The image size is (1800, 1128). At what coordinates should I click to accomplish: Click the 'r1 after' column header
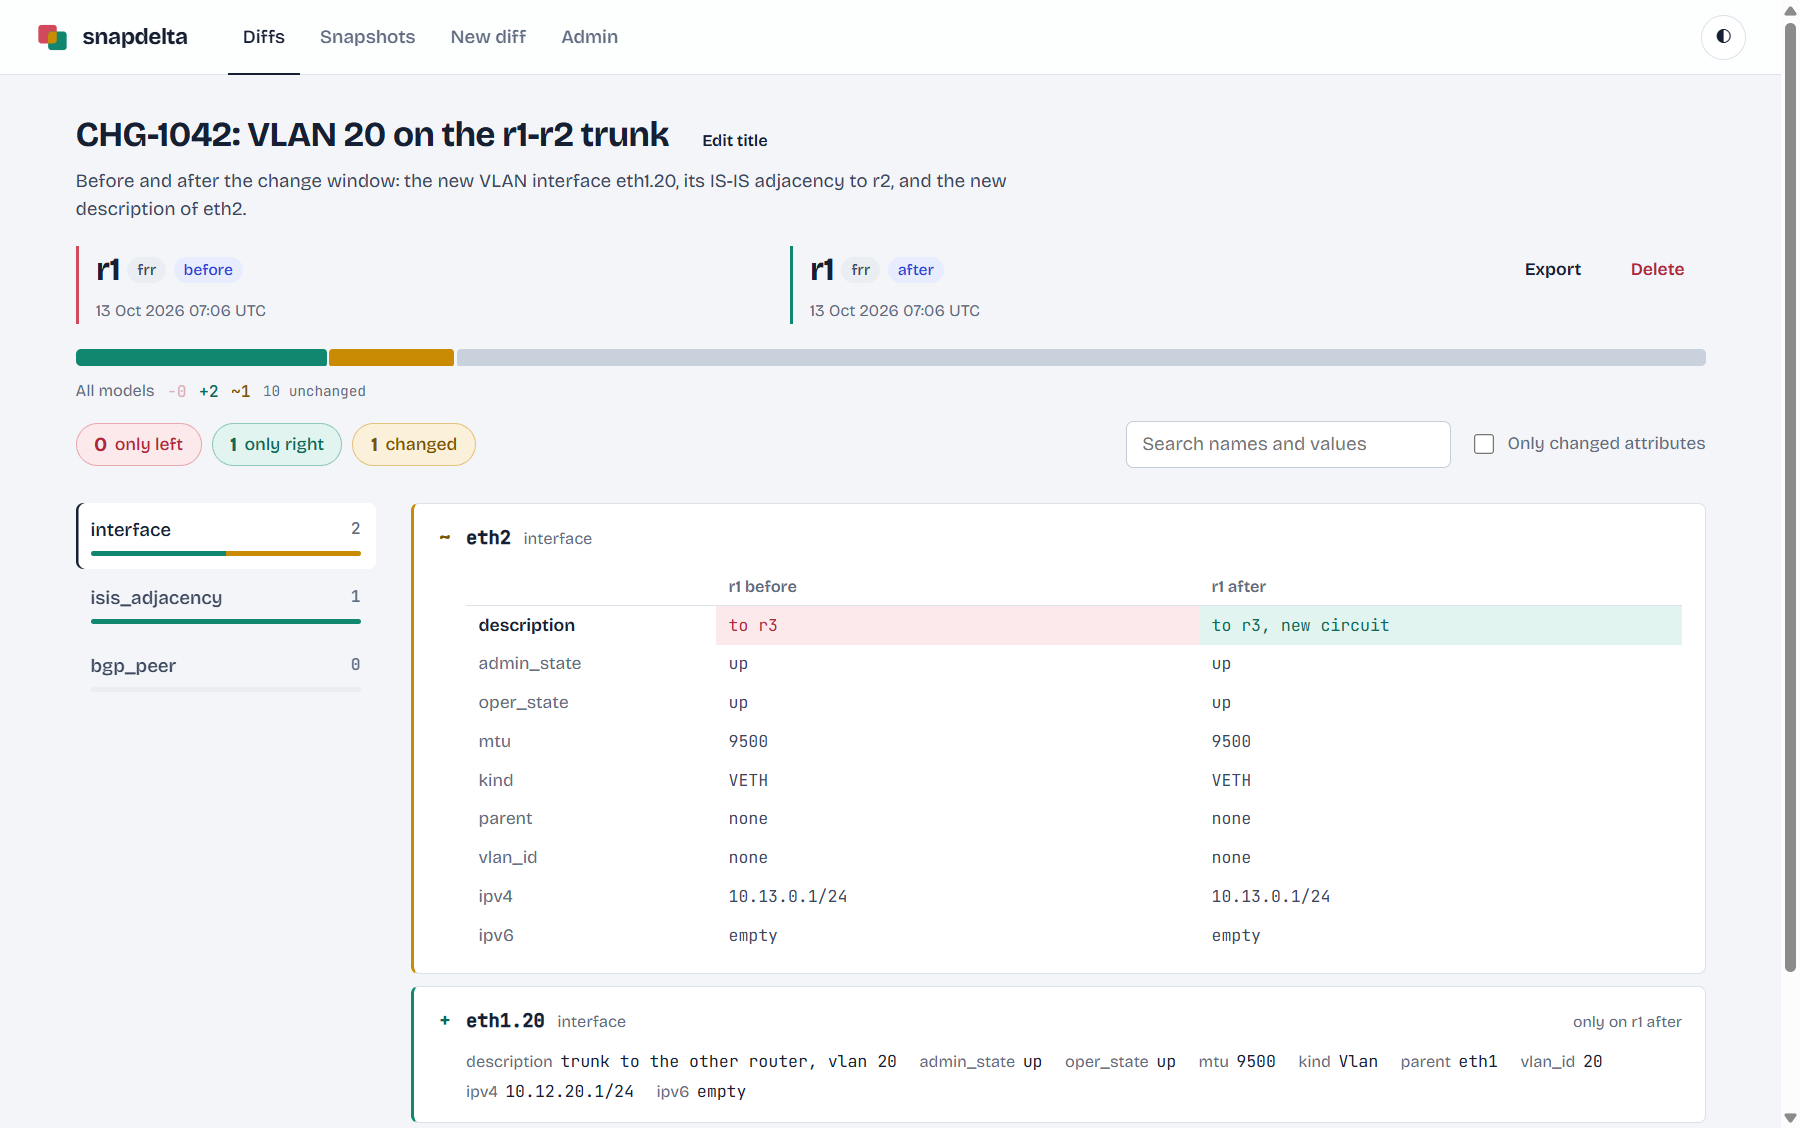point(1239,587)
